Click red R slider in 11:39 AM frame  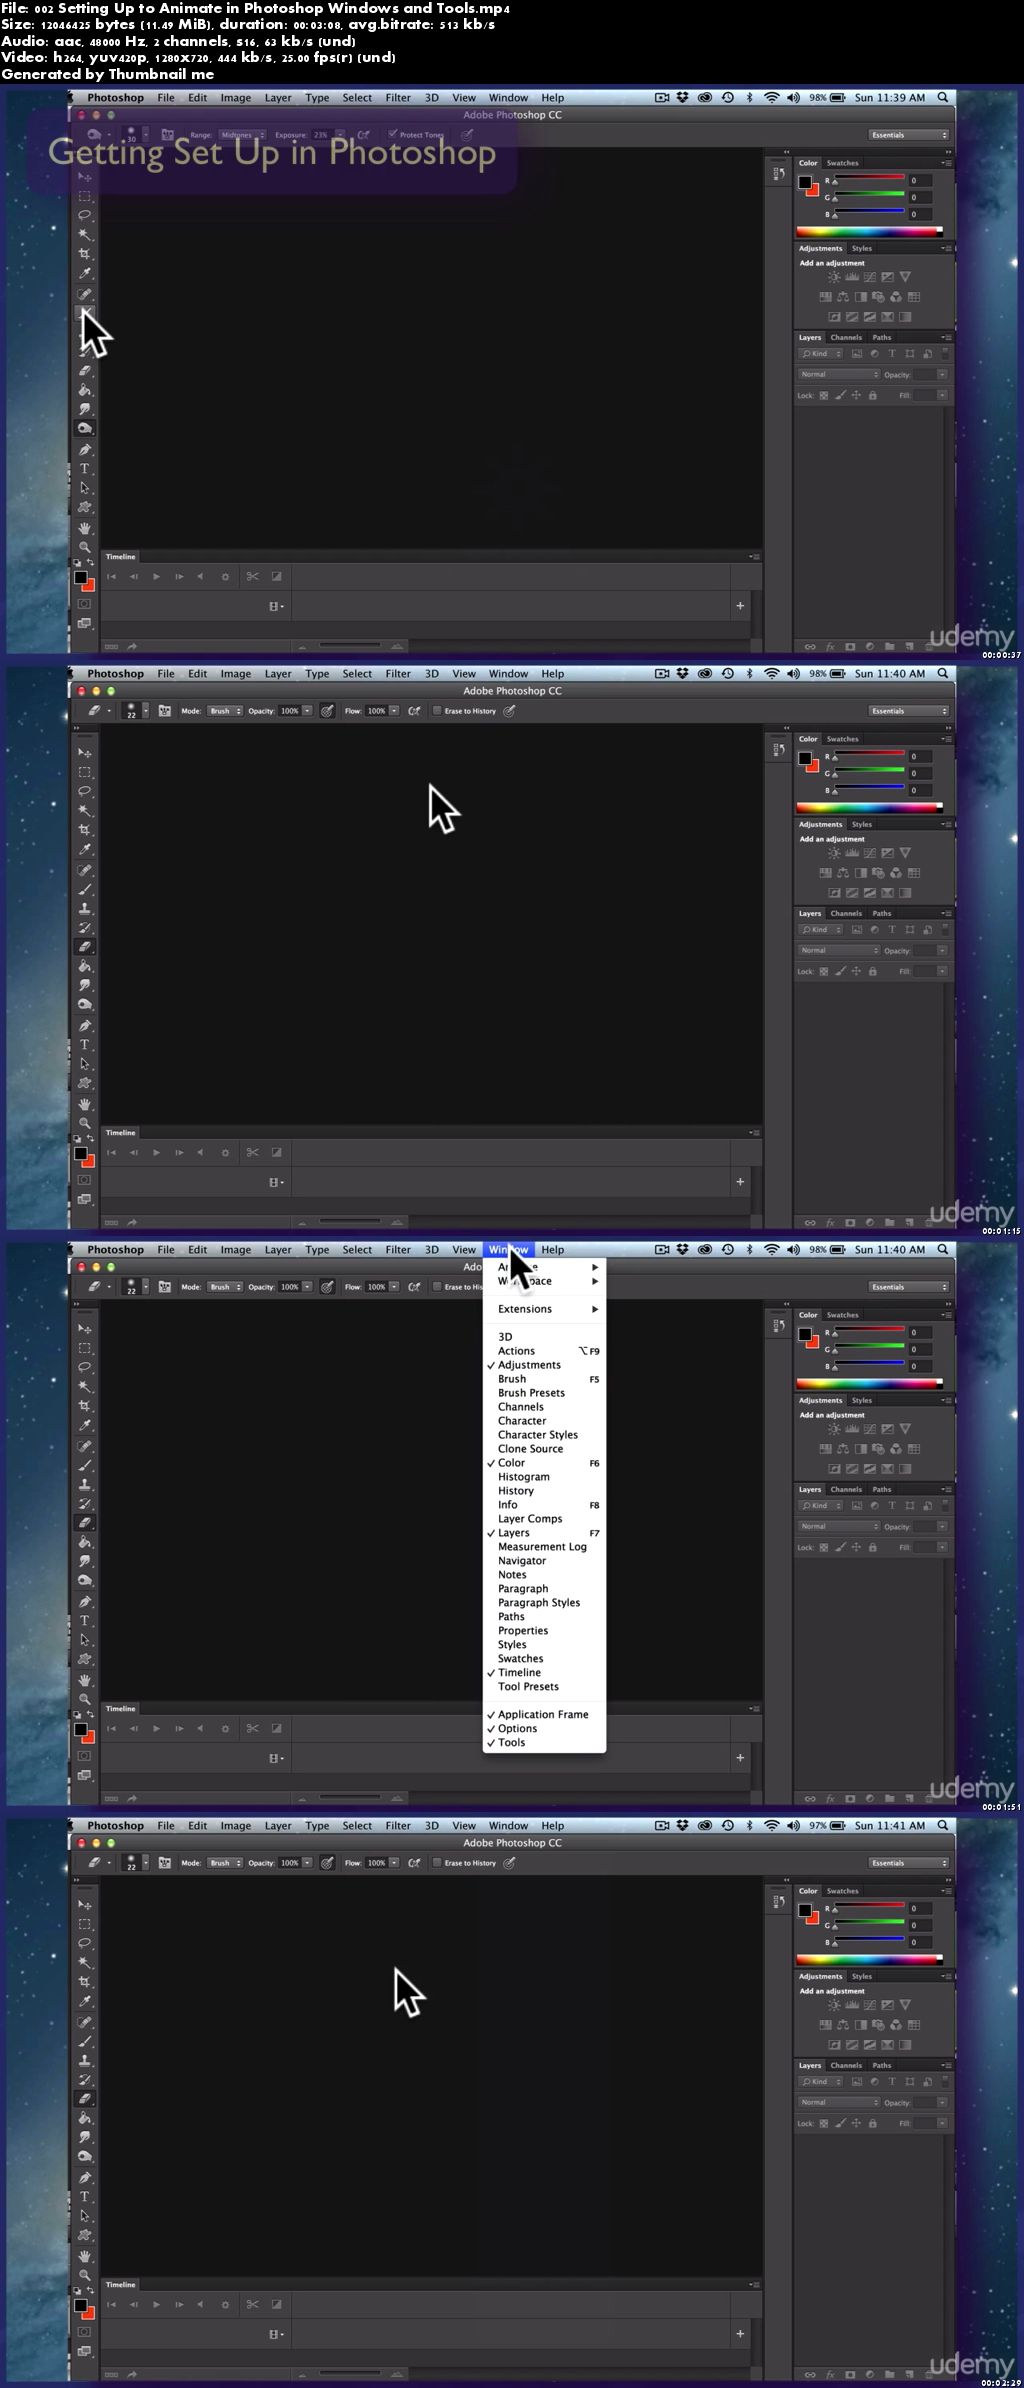click(869, 180)
